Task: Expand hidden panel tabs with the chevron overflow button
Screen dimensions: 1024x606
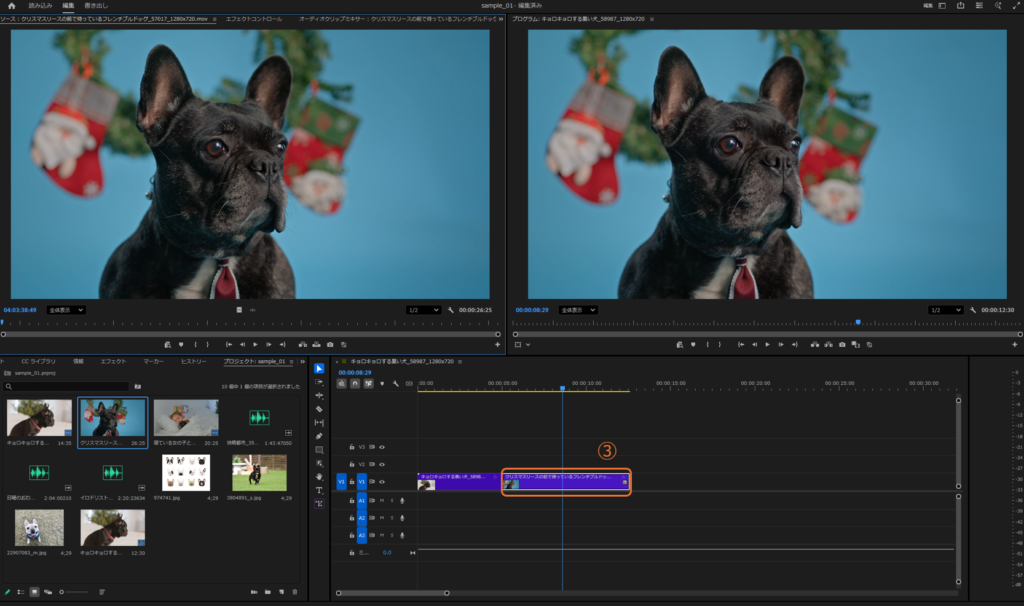Action: pos(303,361)
